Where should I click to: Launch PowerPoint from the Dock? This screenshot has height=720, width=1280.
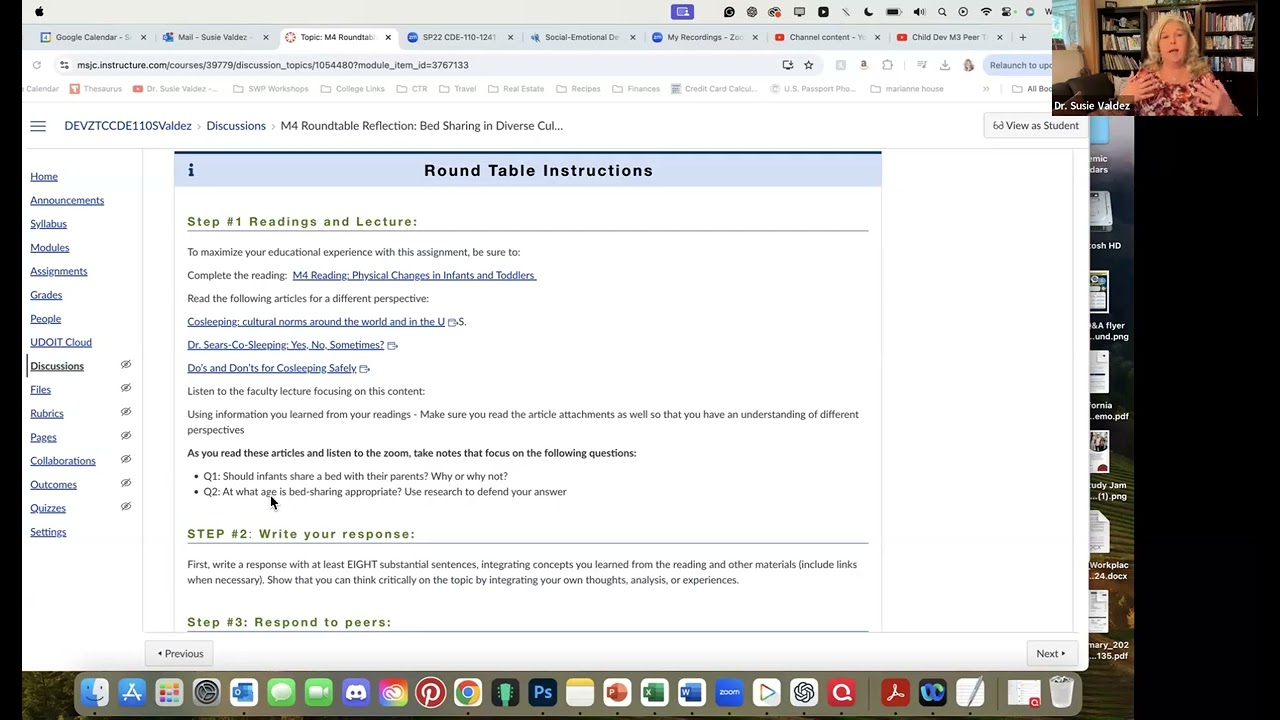(617, 692)
